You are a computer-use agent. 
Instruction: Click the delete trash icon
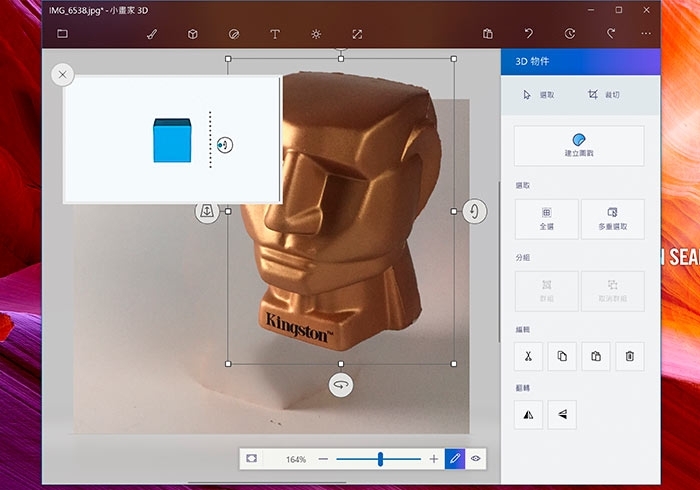click(630, 356)
